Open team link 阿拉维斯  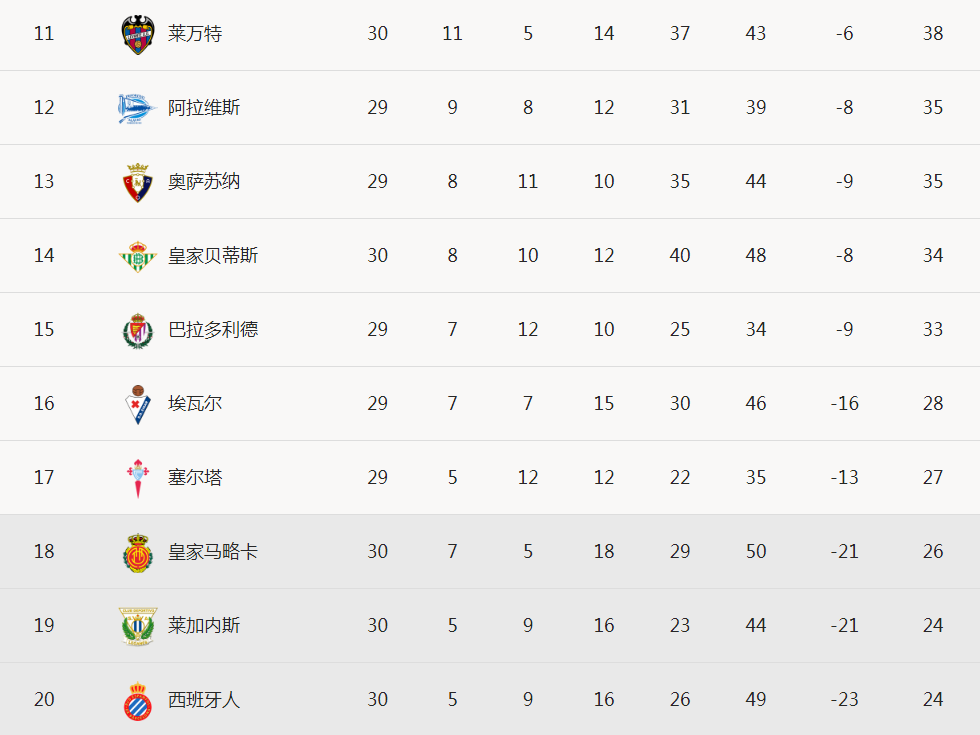[204, 108]
